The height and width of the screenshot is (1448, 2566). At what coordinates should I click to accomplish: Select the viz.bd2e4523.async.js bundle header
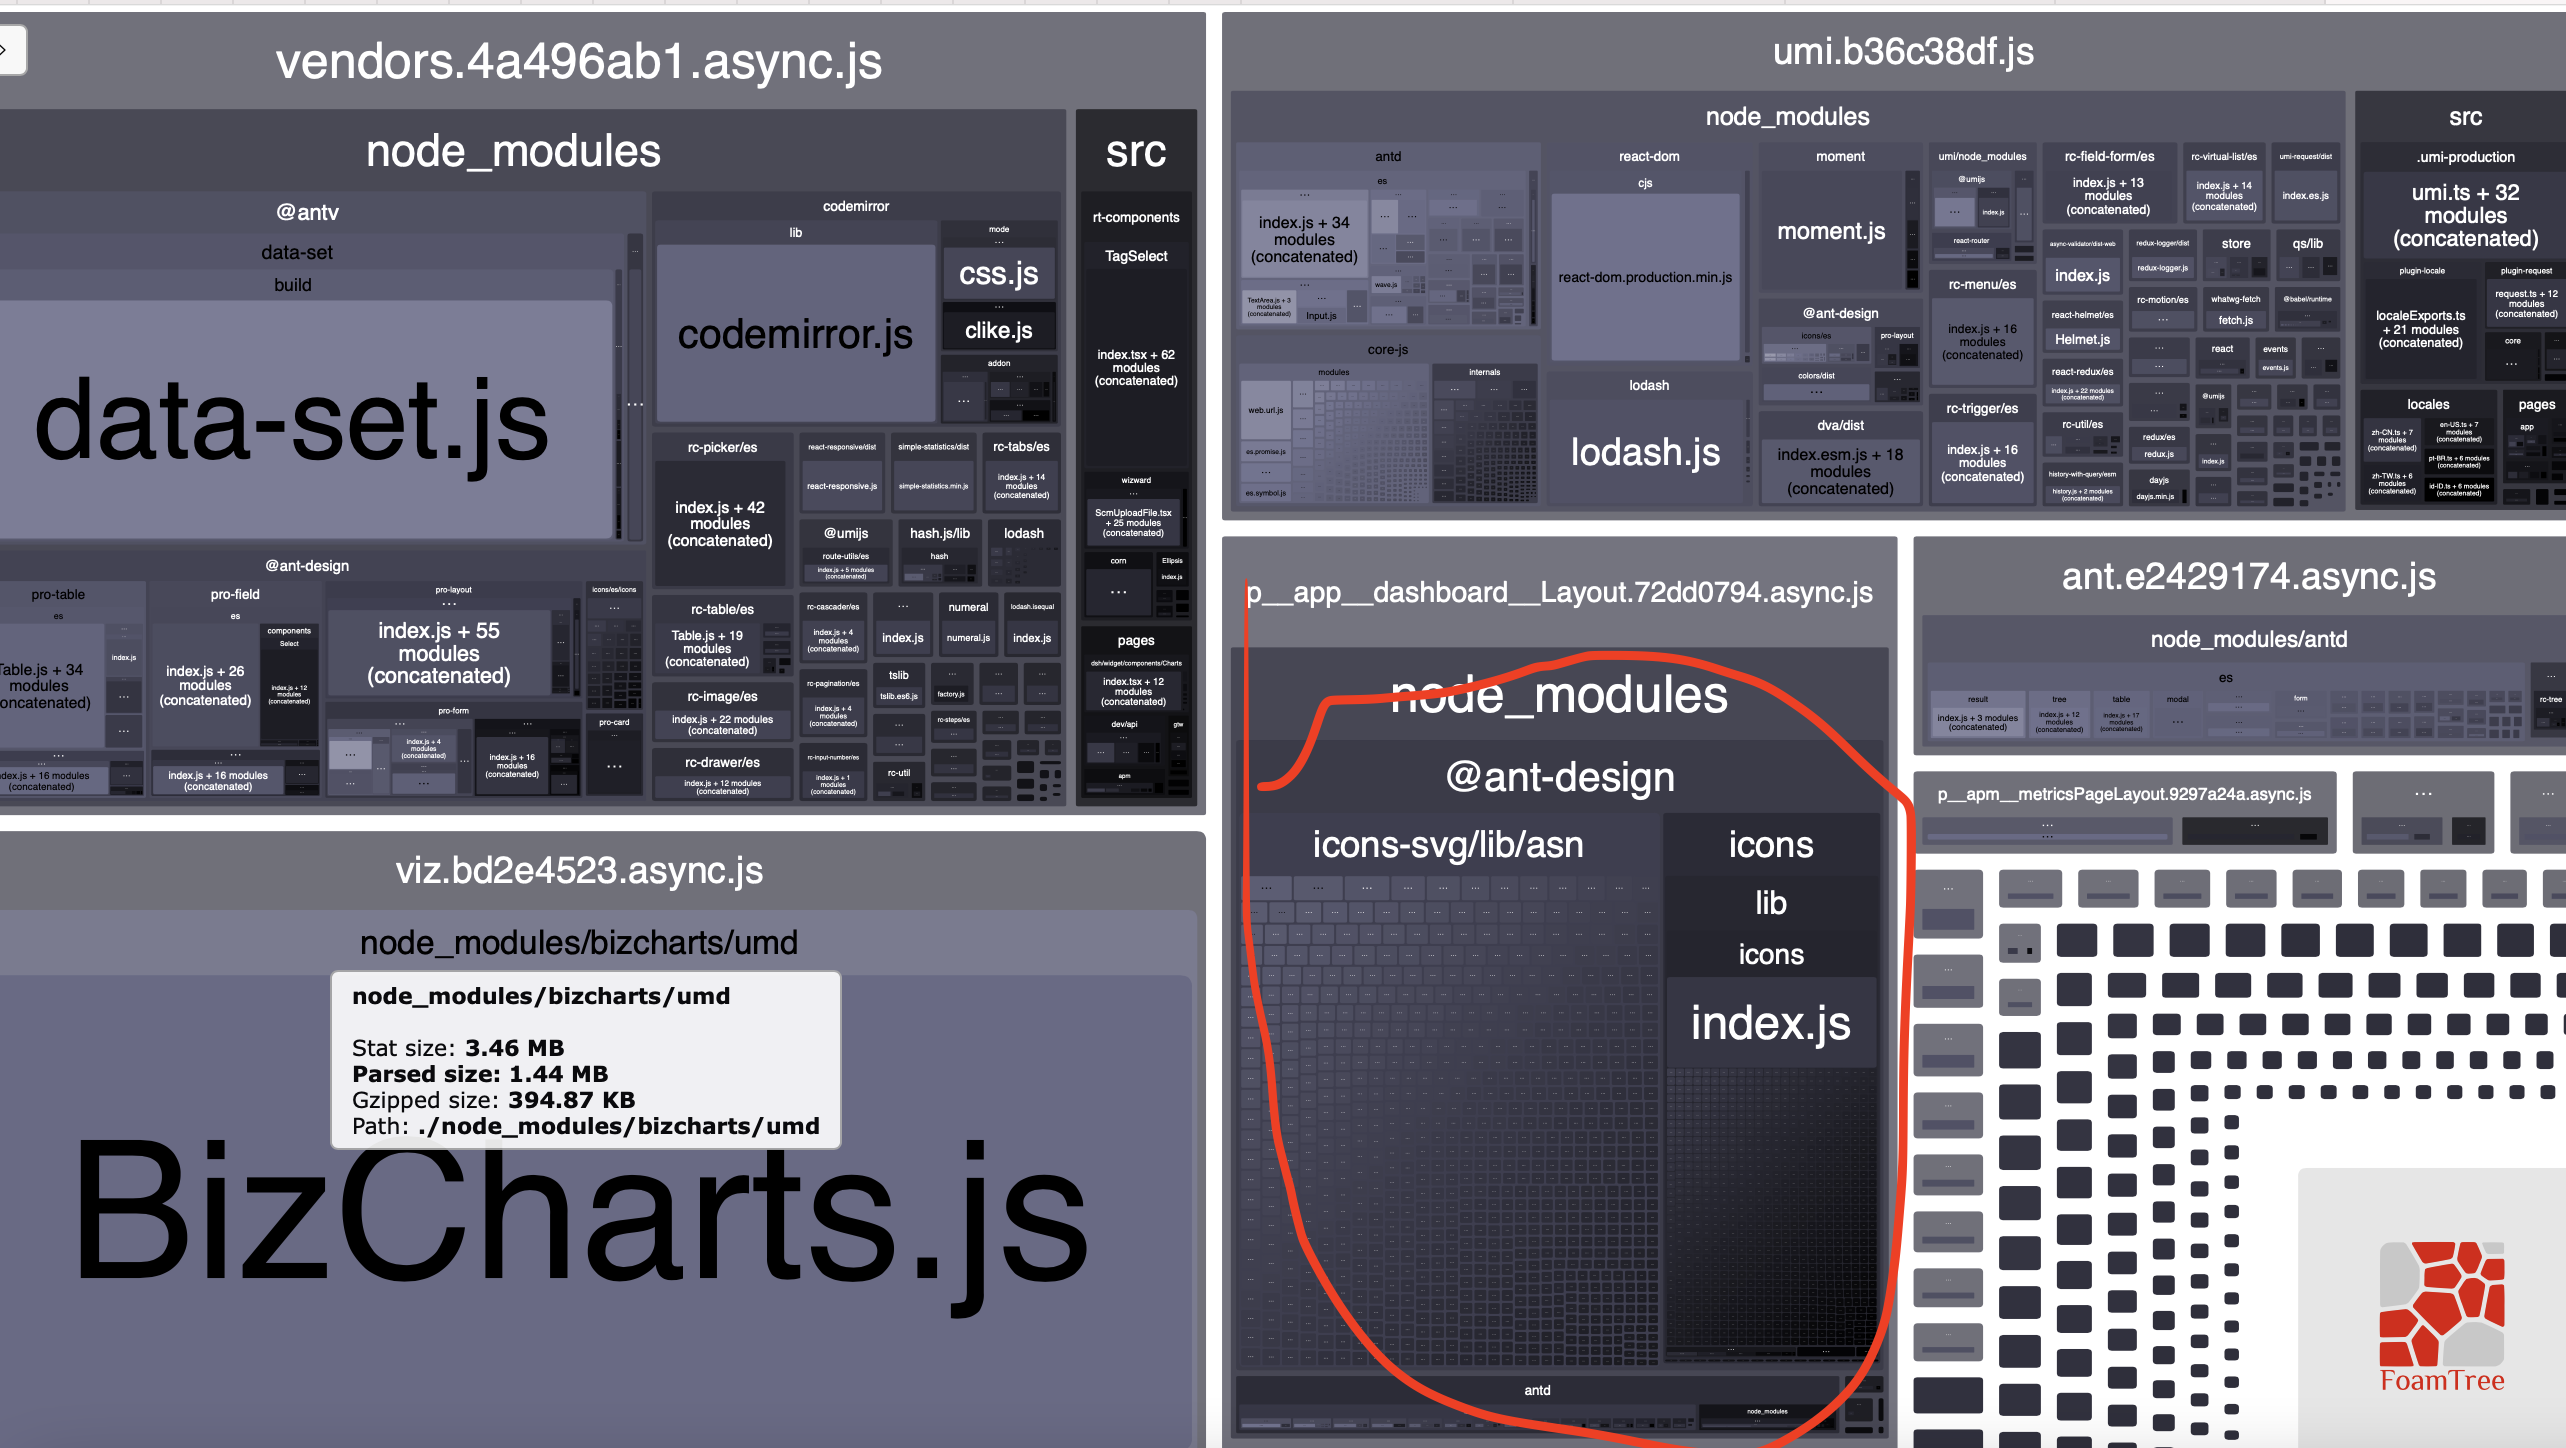coord(578,870)
